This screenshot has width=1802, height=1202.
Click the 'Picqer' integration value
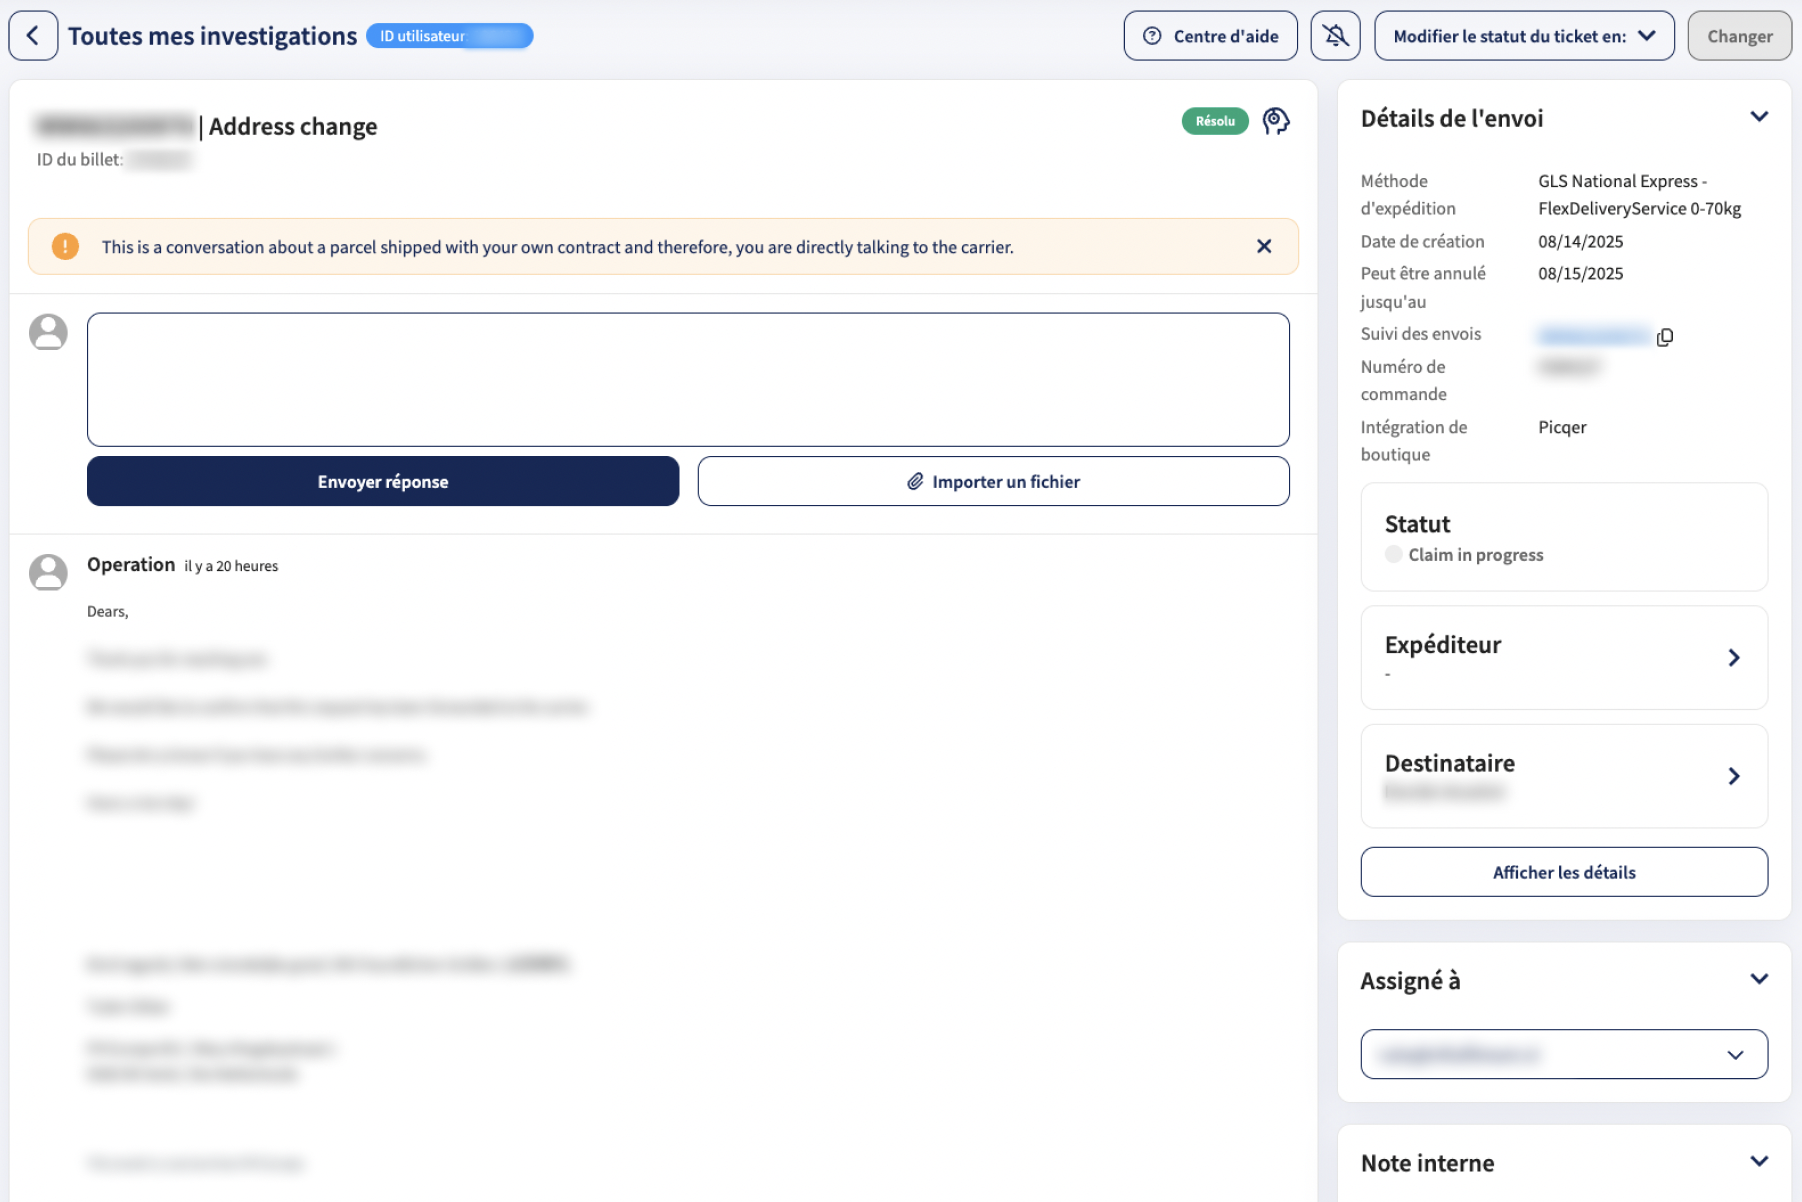(x=1562, y=428)
